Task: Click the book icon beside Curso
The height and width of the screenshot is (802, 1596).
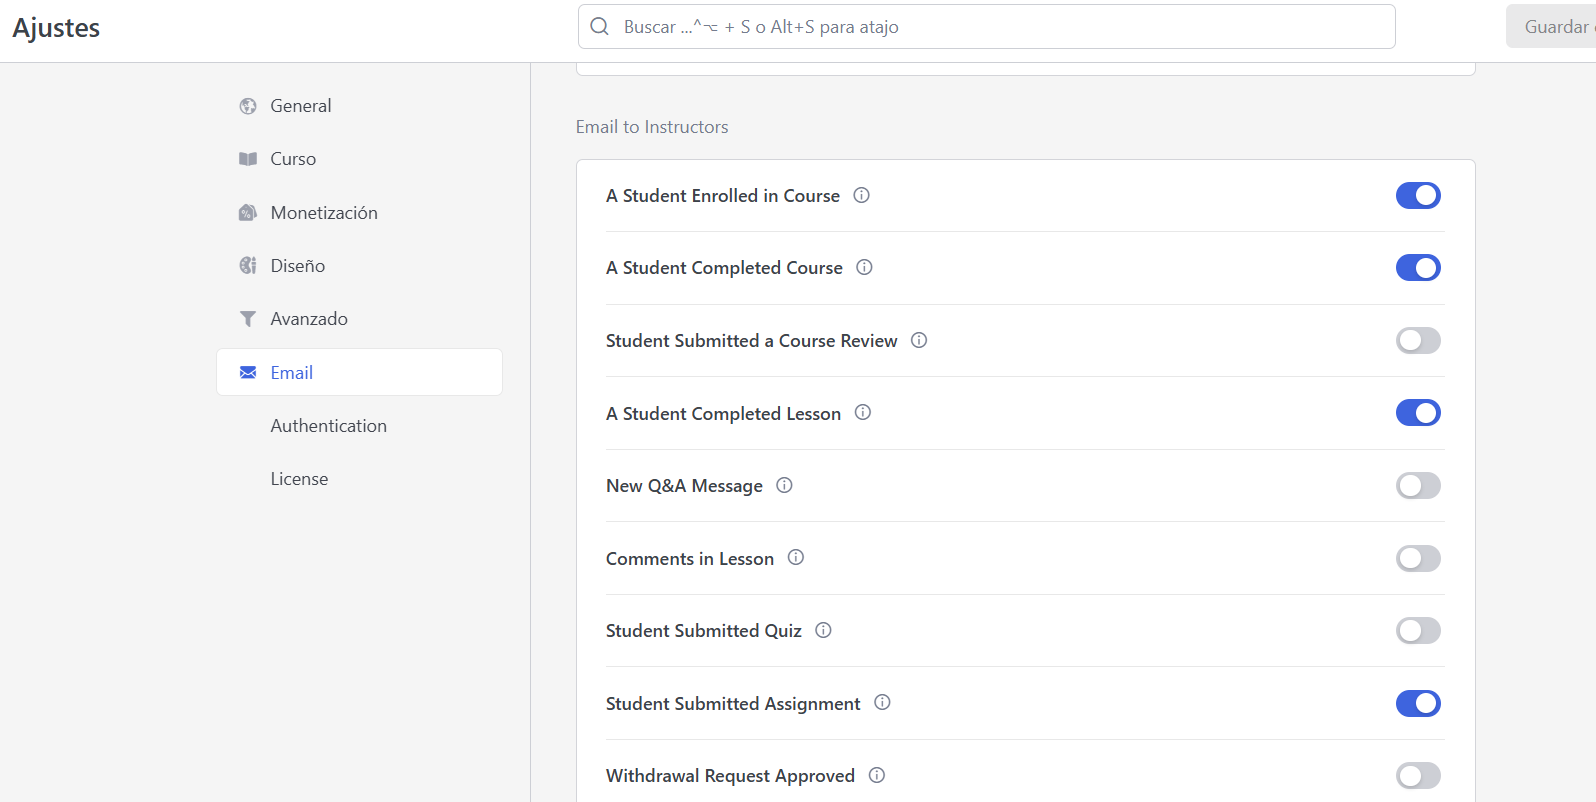Action: coord(248,159)
